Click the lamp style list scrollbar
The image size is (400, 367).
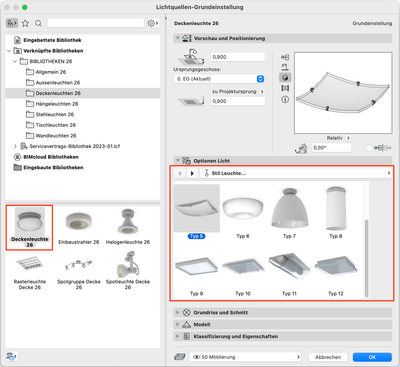tap(366, 258)
